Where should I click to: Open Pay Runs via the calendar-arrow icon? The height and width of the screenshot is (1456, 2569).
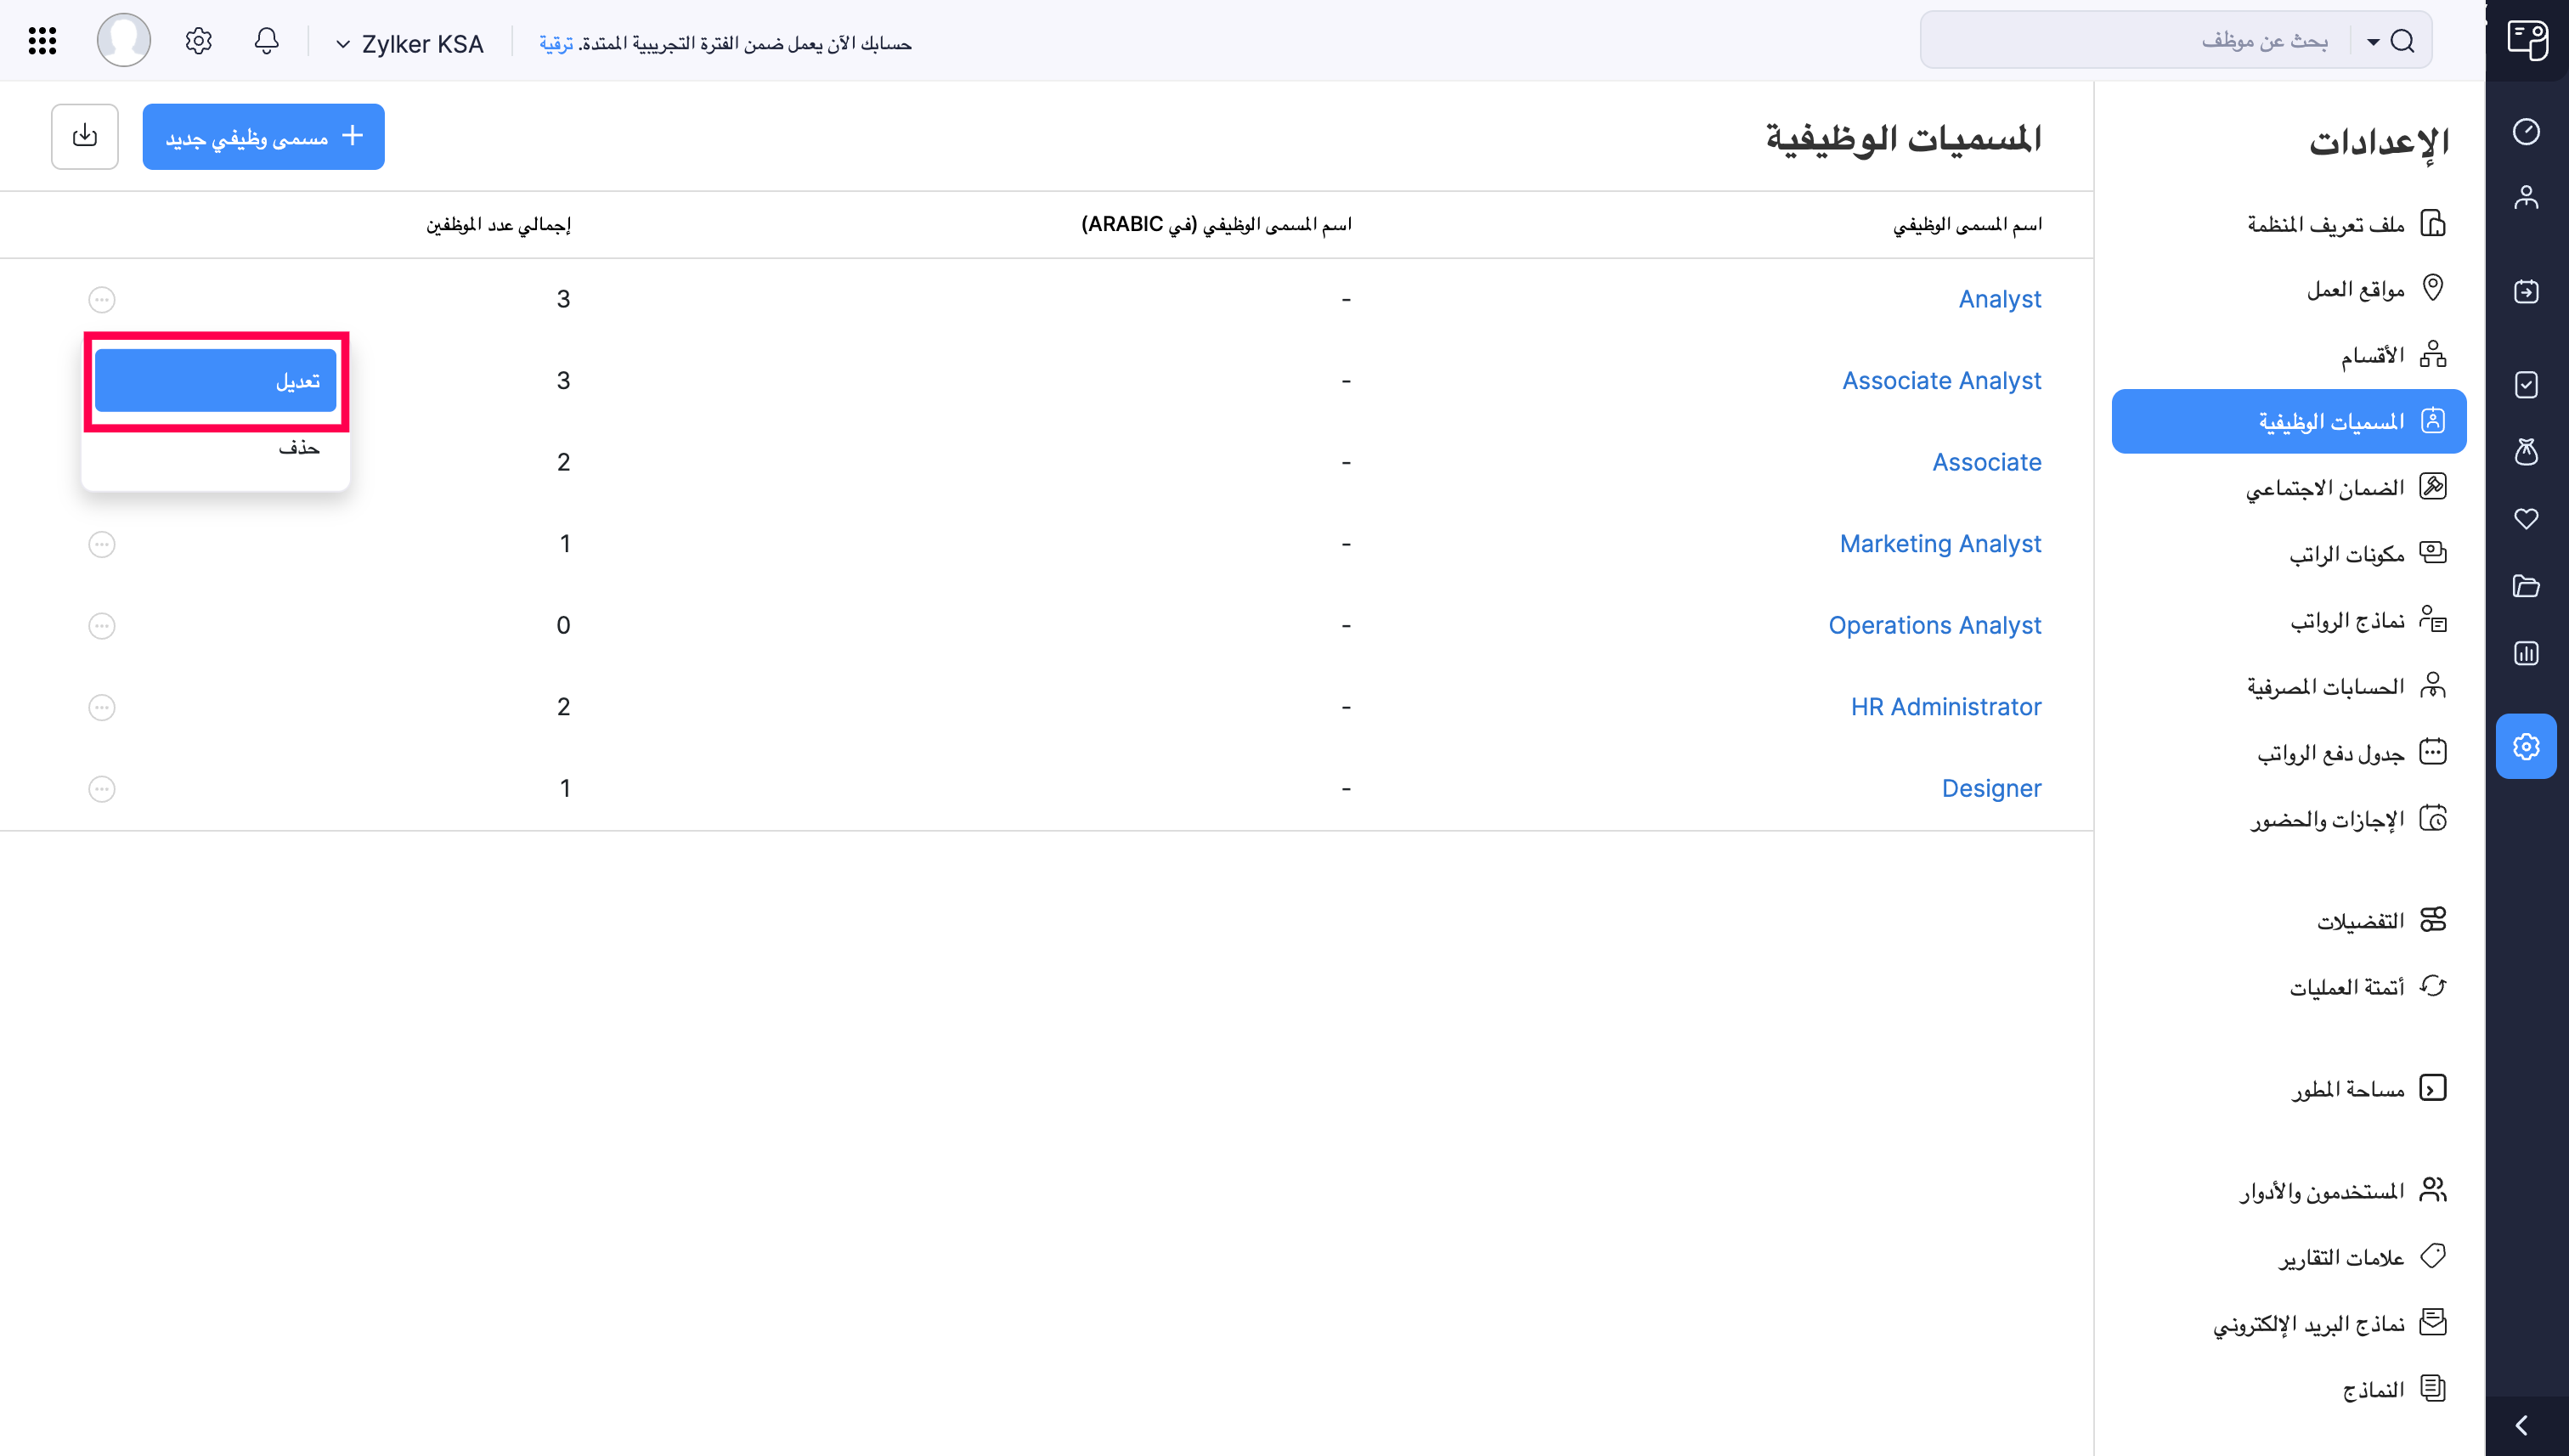[x=2527, y=290]
